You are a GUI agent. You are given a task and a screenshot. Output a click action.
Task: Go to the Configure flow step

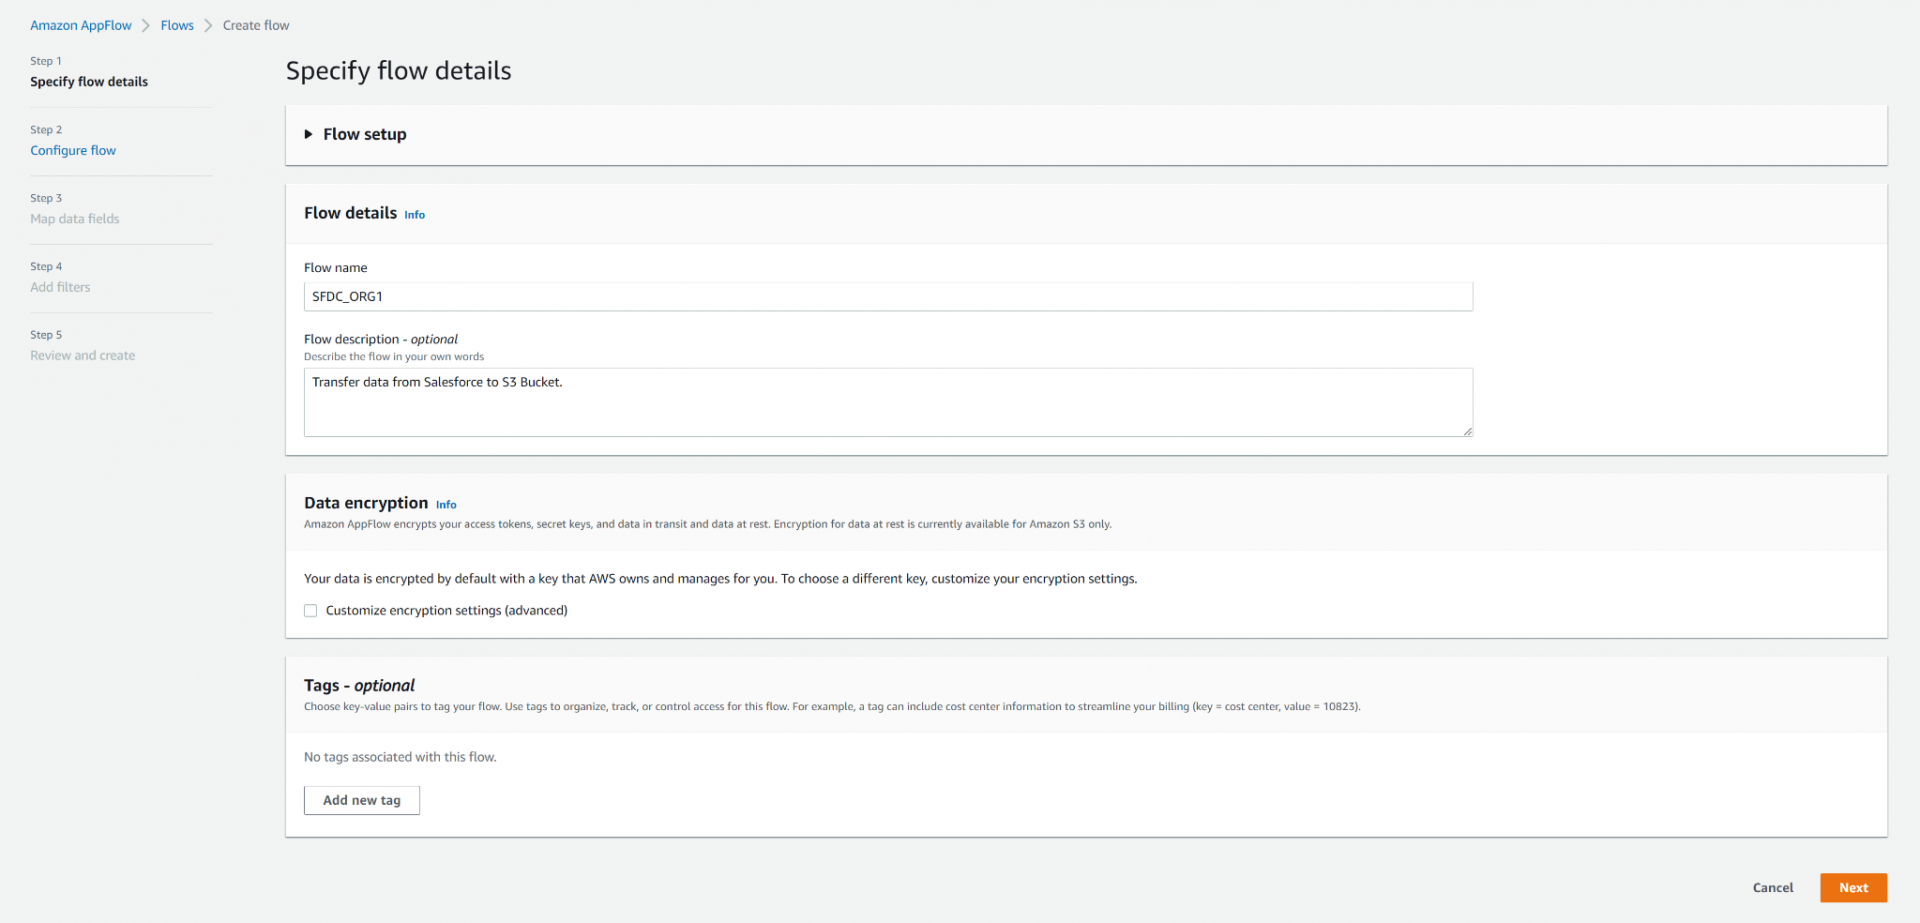click(x=72, y=150)
